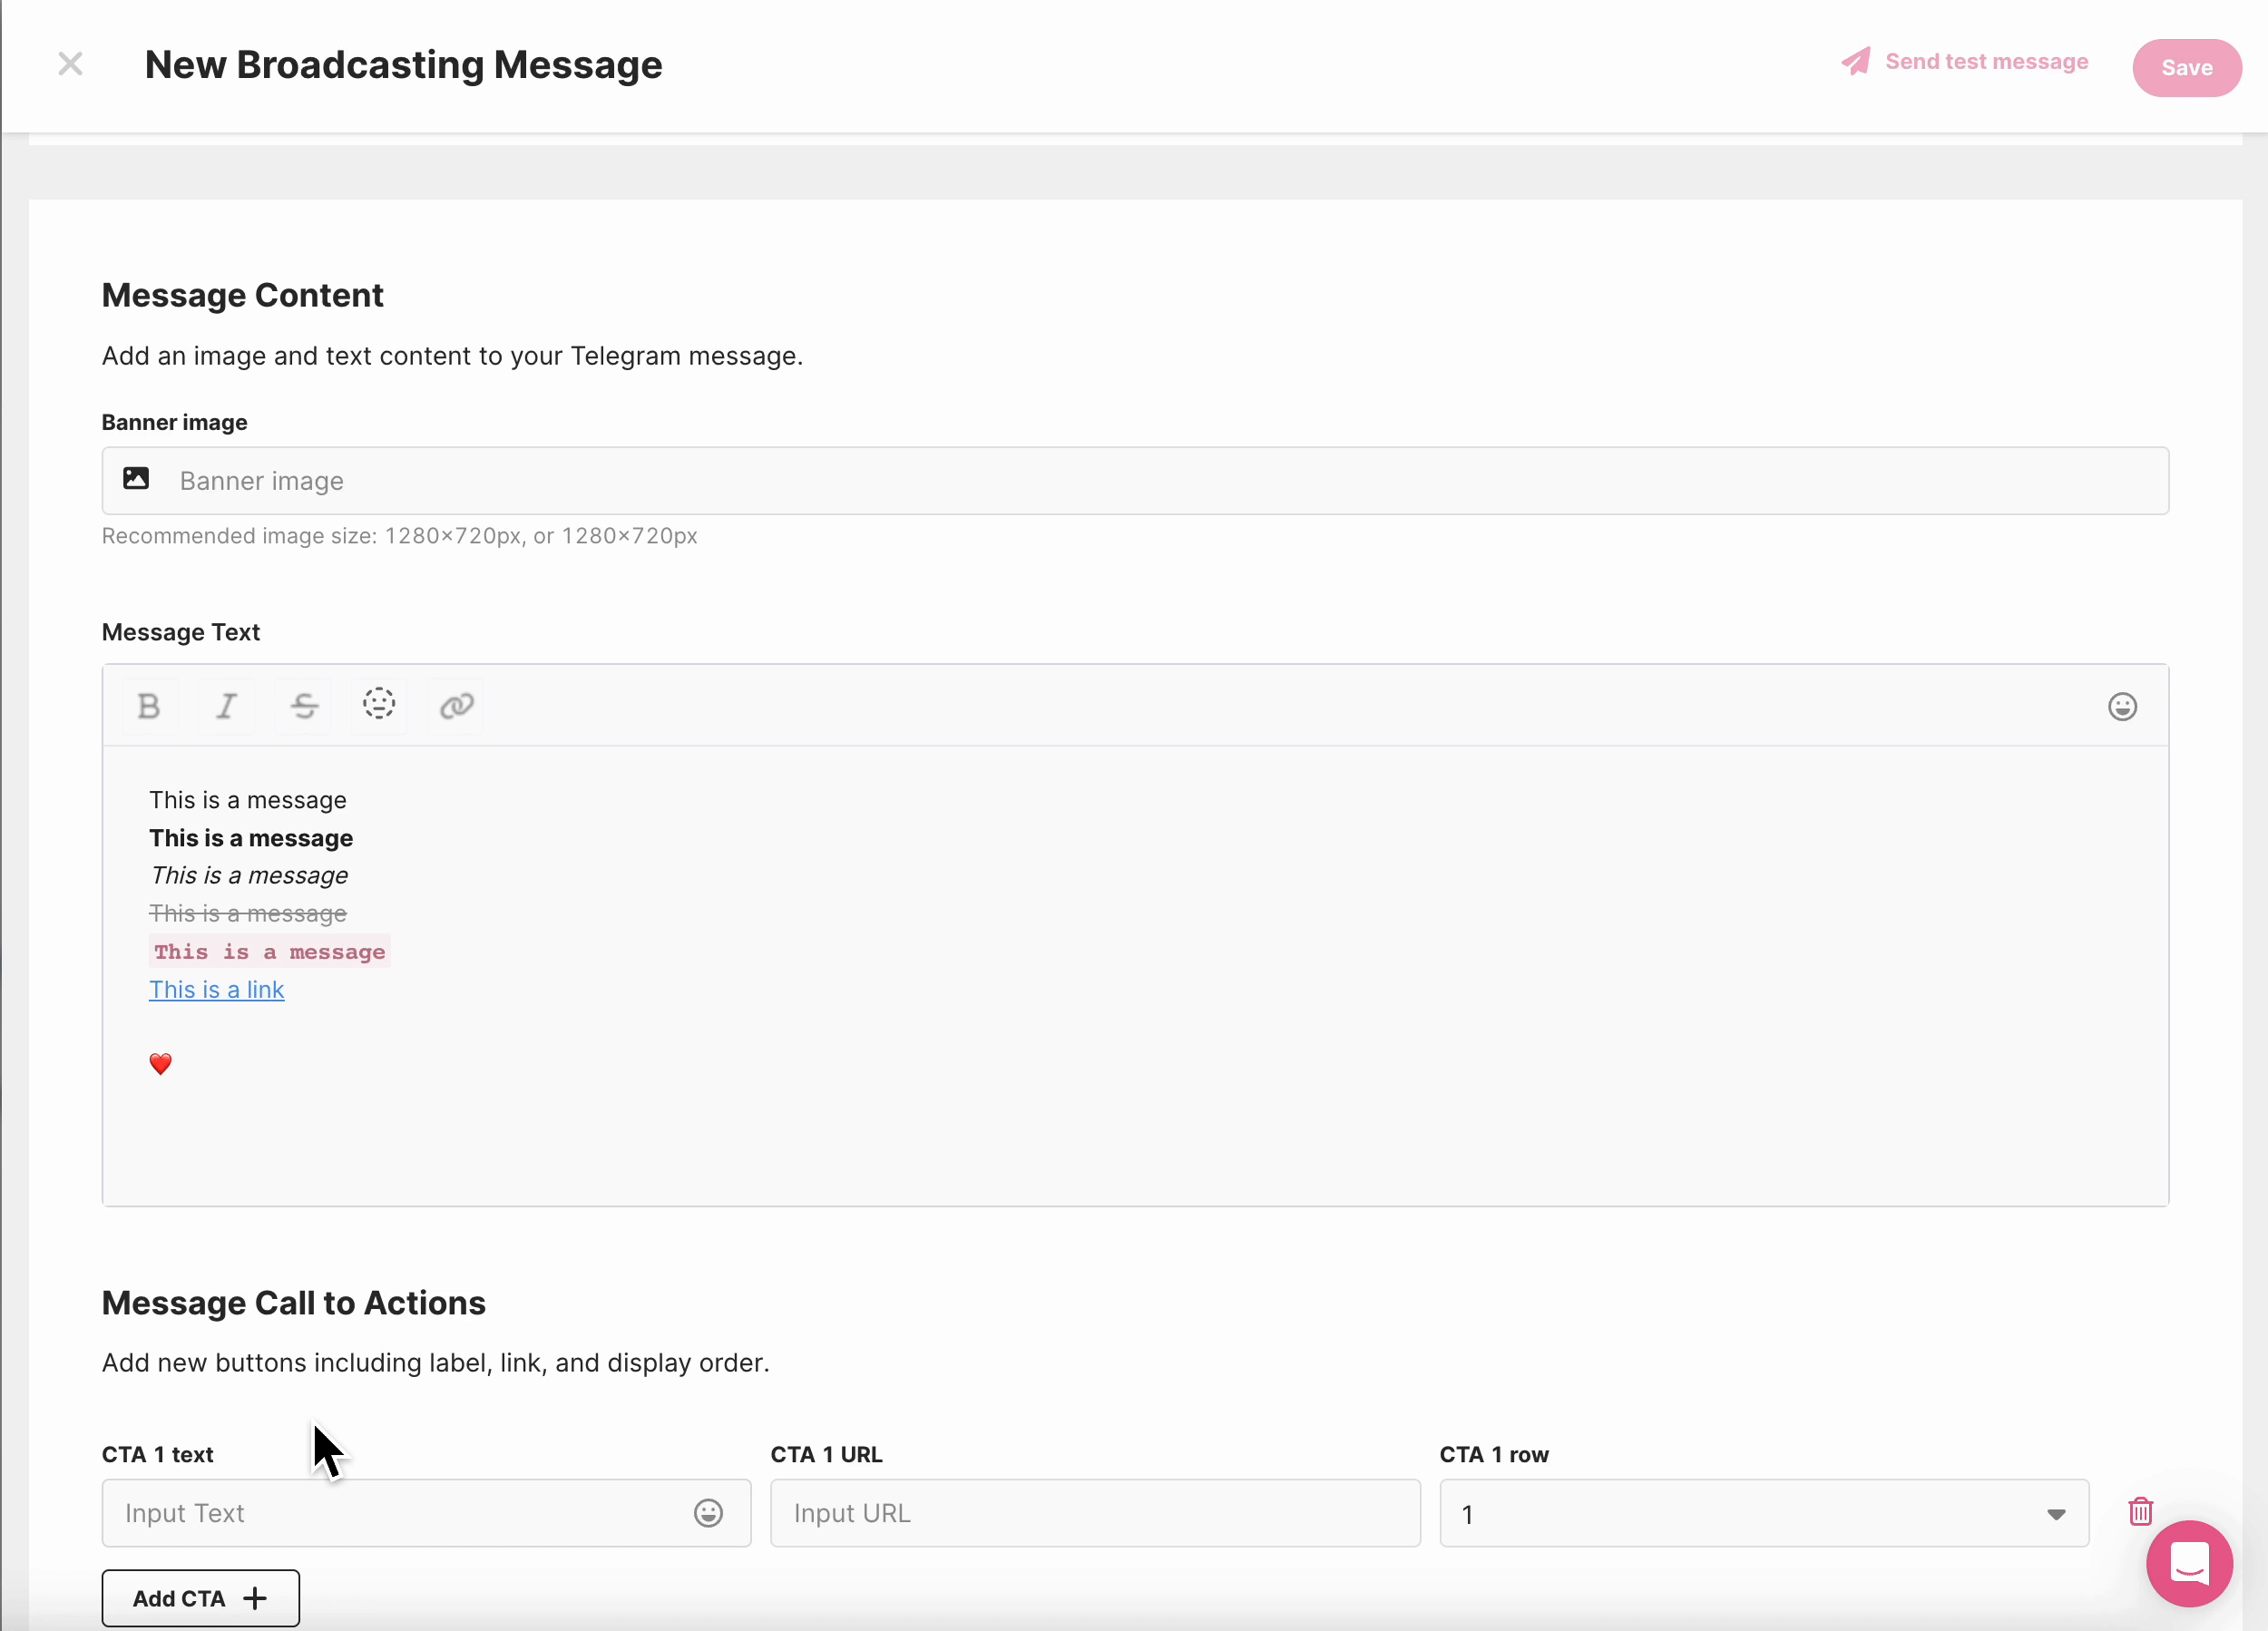
Task: Open the chat support widget
Action: pyautogui.click(x=2188, y=1563)
